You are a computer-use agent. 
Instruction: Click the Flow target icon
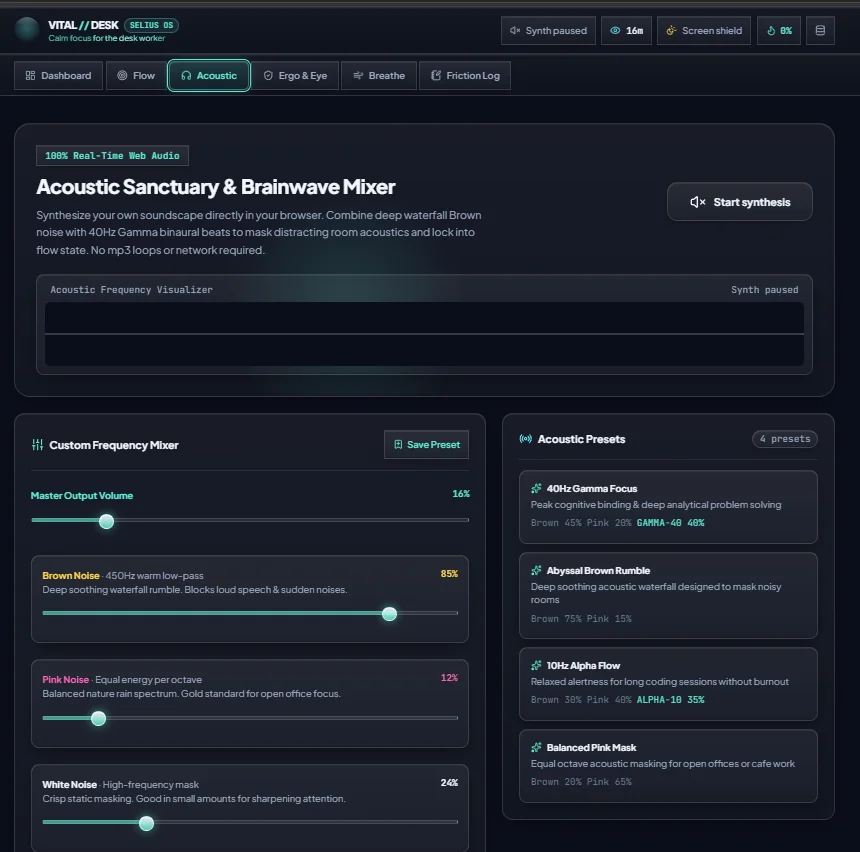coord(122,76)
